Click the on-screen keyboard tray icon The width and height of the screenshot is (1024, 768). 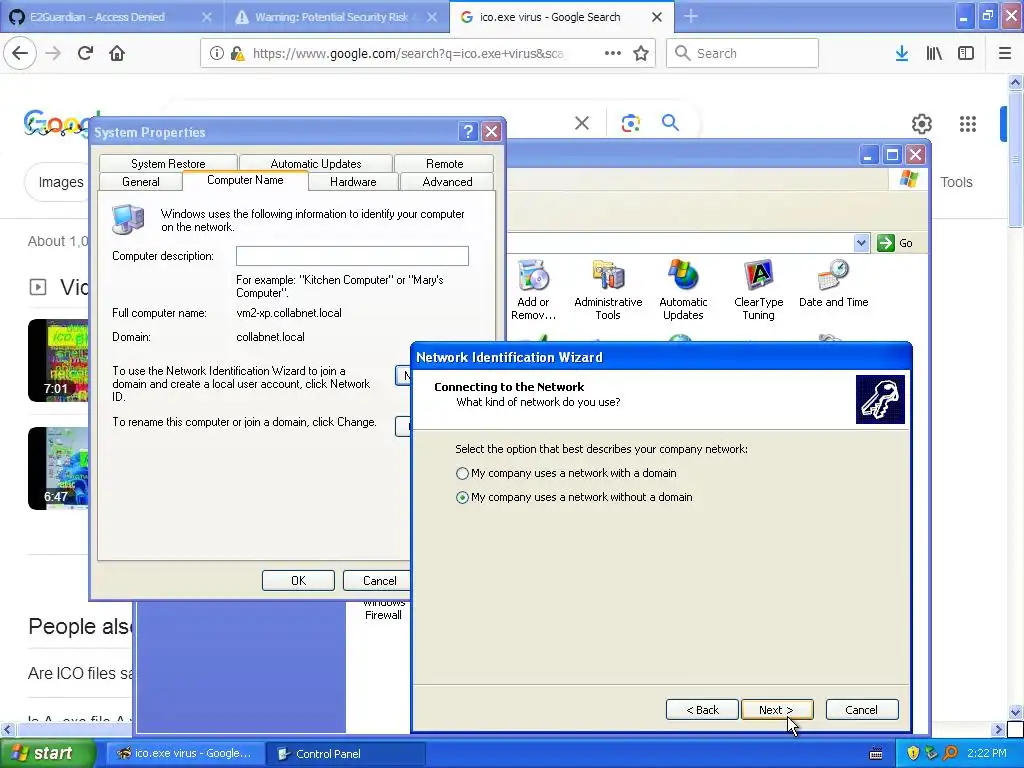(876, 754)
